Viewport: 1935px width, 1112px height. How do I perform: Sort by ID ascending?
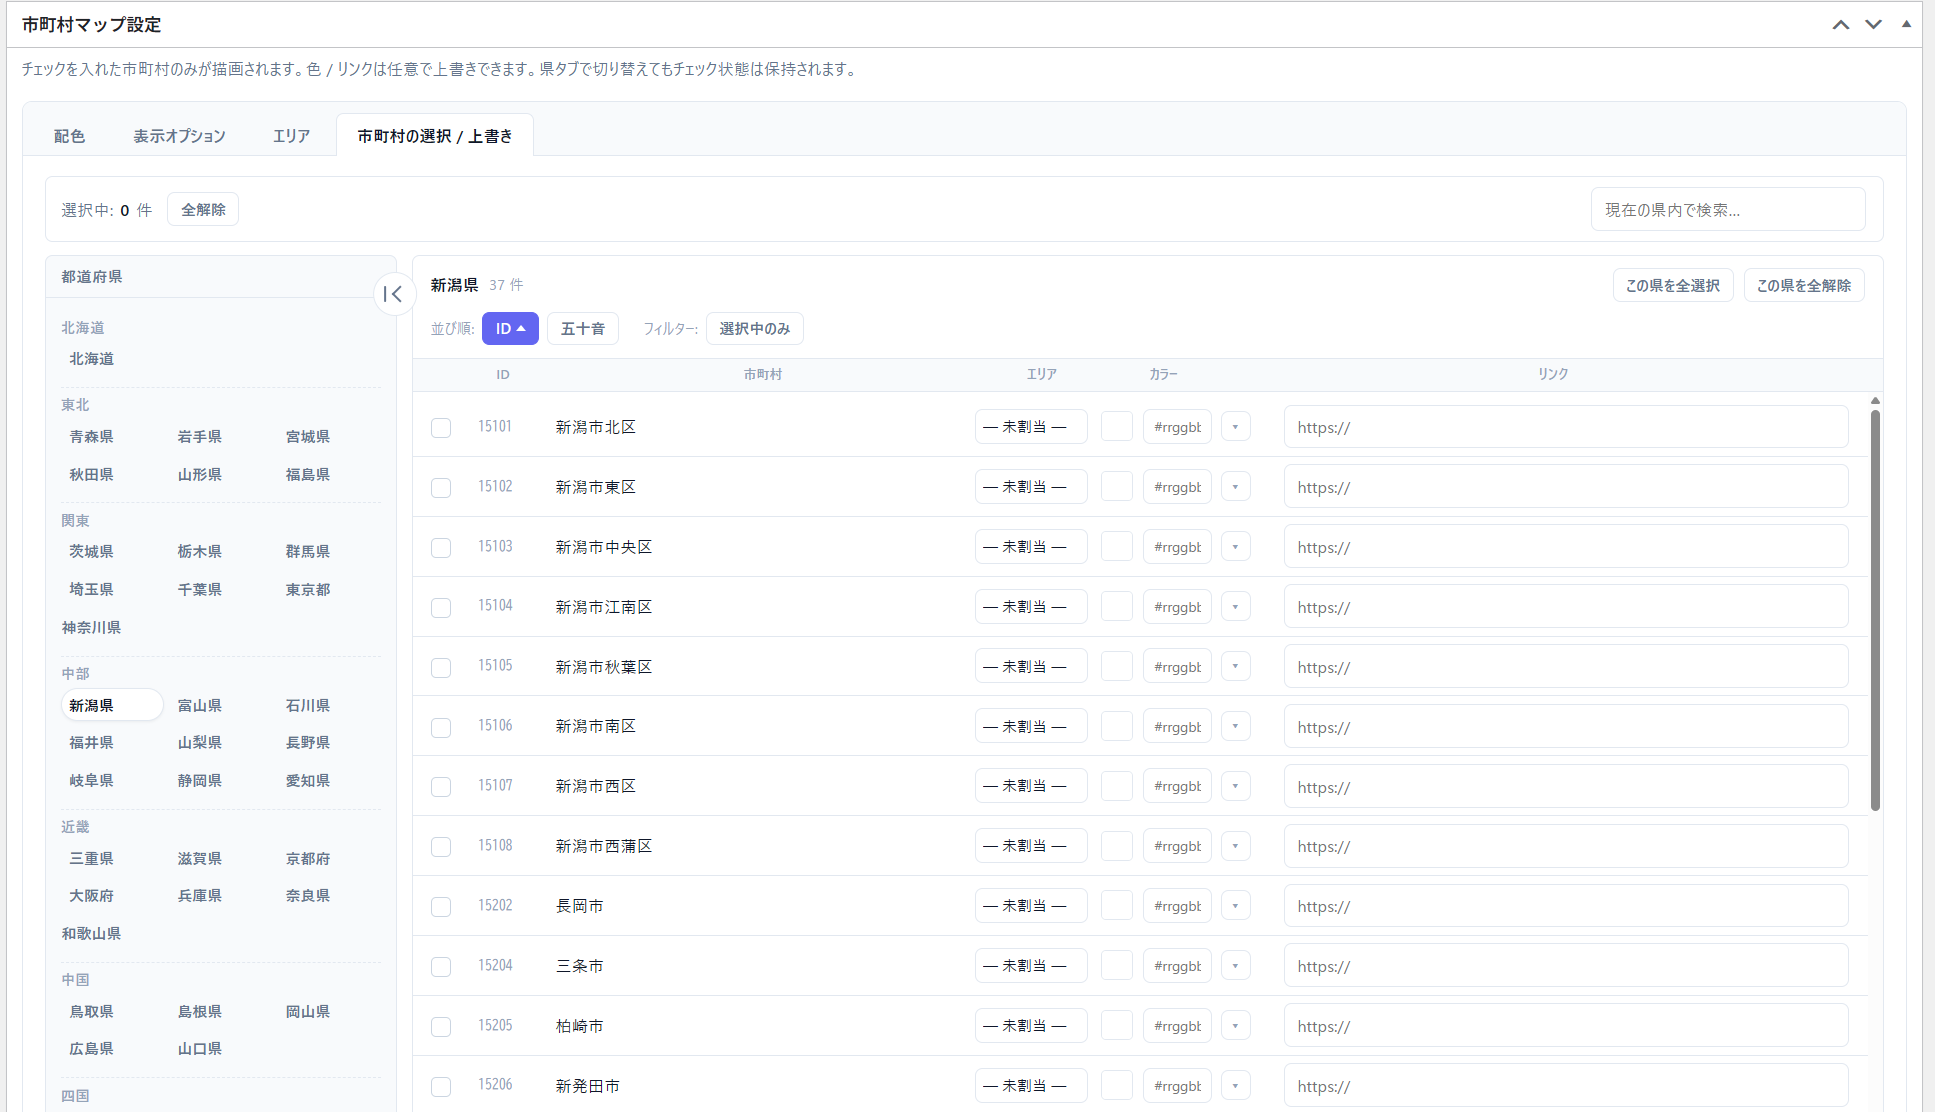tap(510, 329)
